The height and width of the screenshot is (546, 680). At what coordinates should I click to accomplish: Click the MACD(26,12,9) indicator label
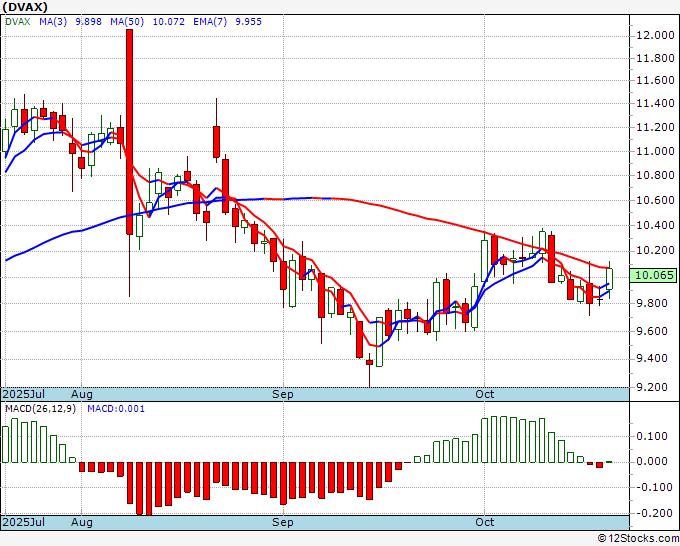point(40,409)
